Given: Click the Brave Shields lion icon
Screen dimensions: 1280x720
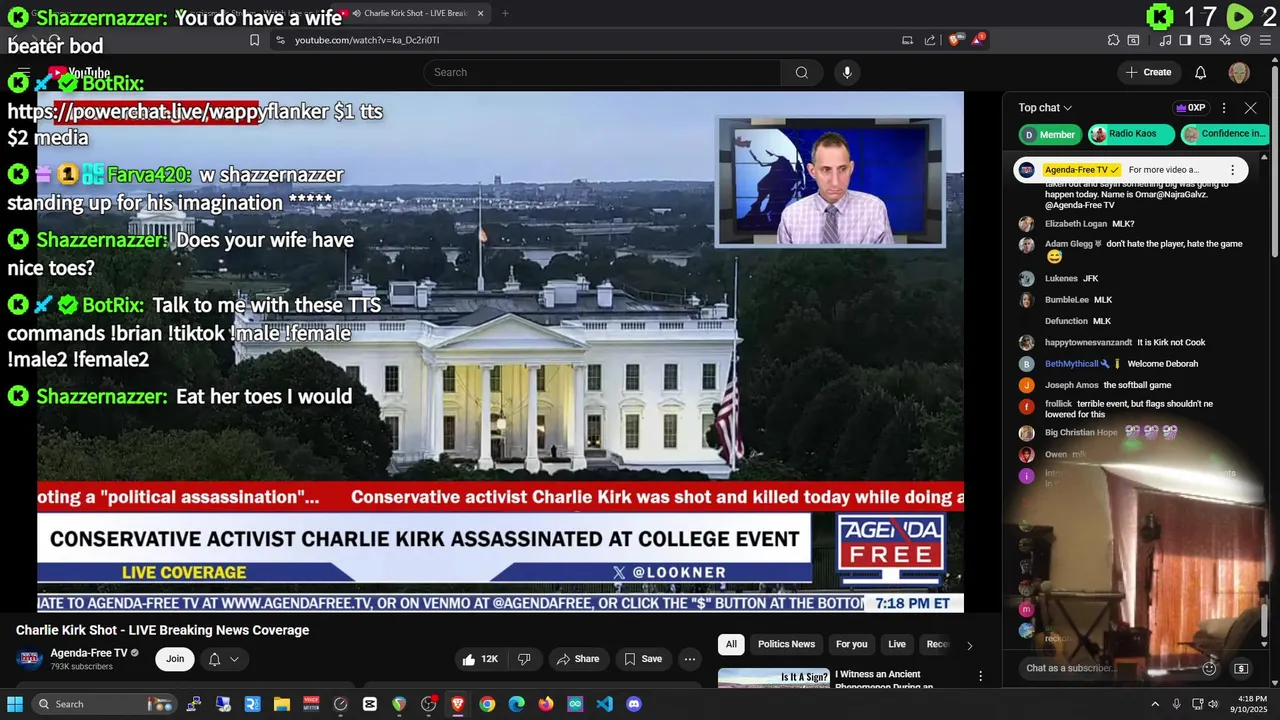Looking at the screenshot, I should pos(954,40).
